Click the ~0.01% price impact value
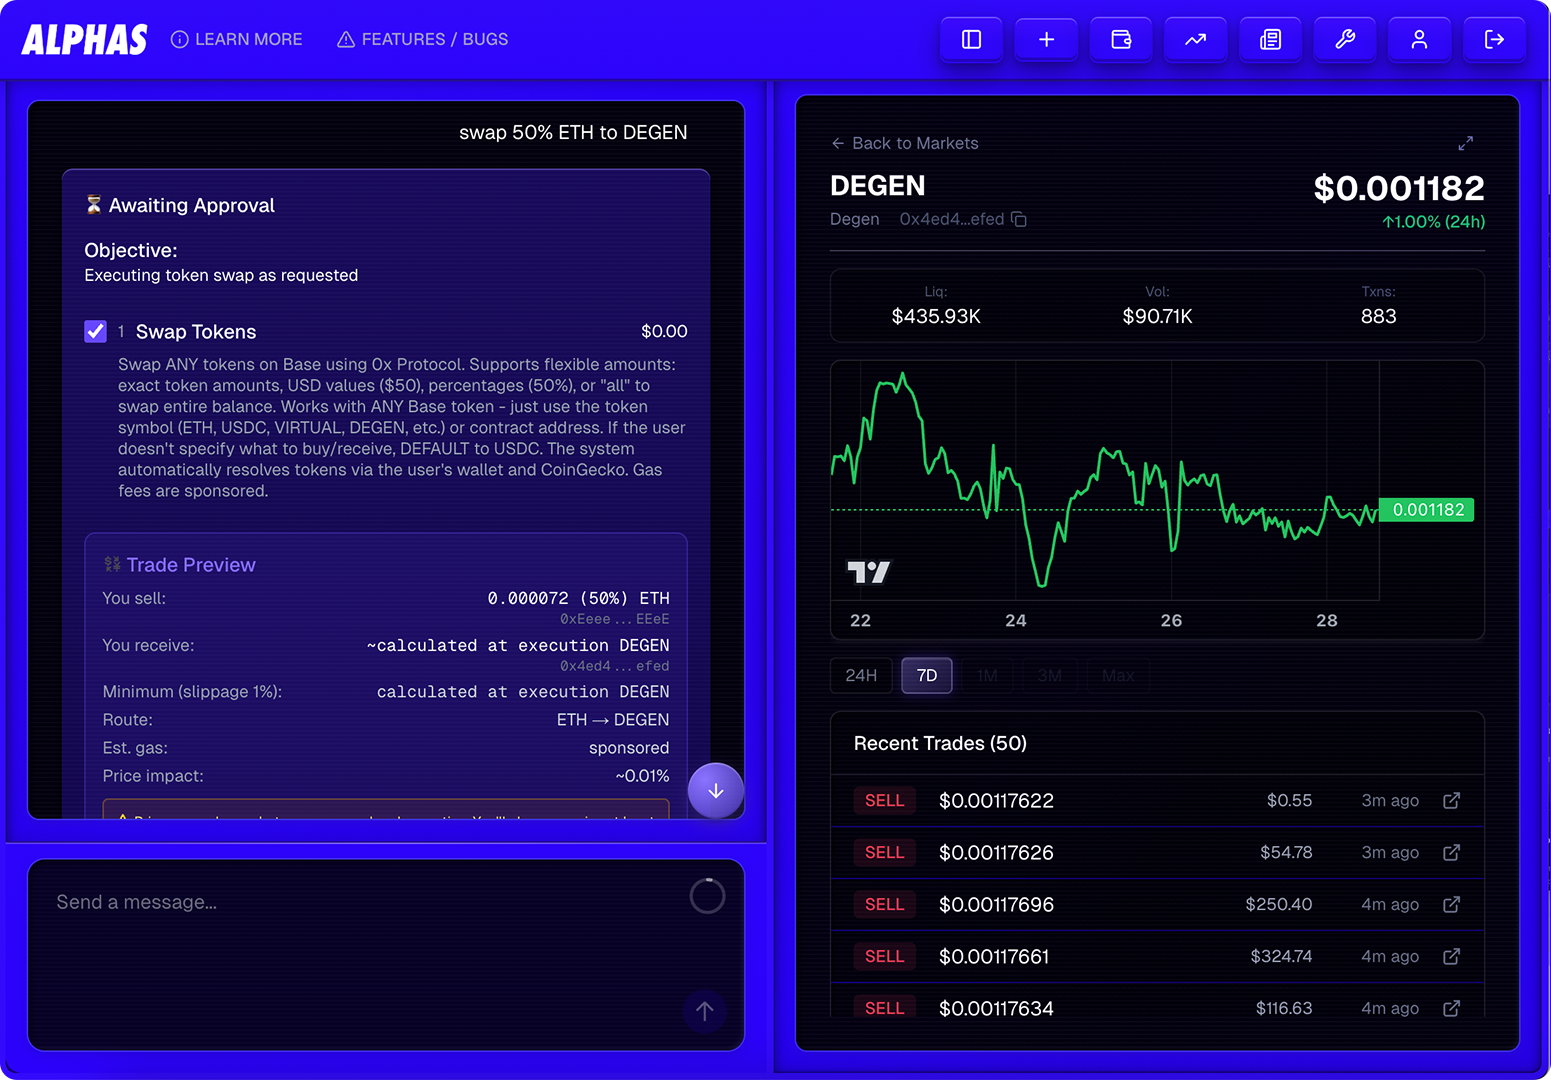 pos(642,776)
